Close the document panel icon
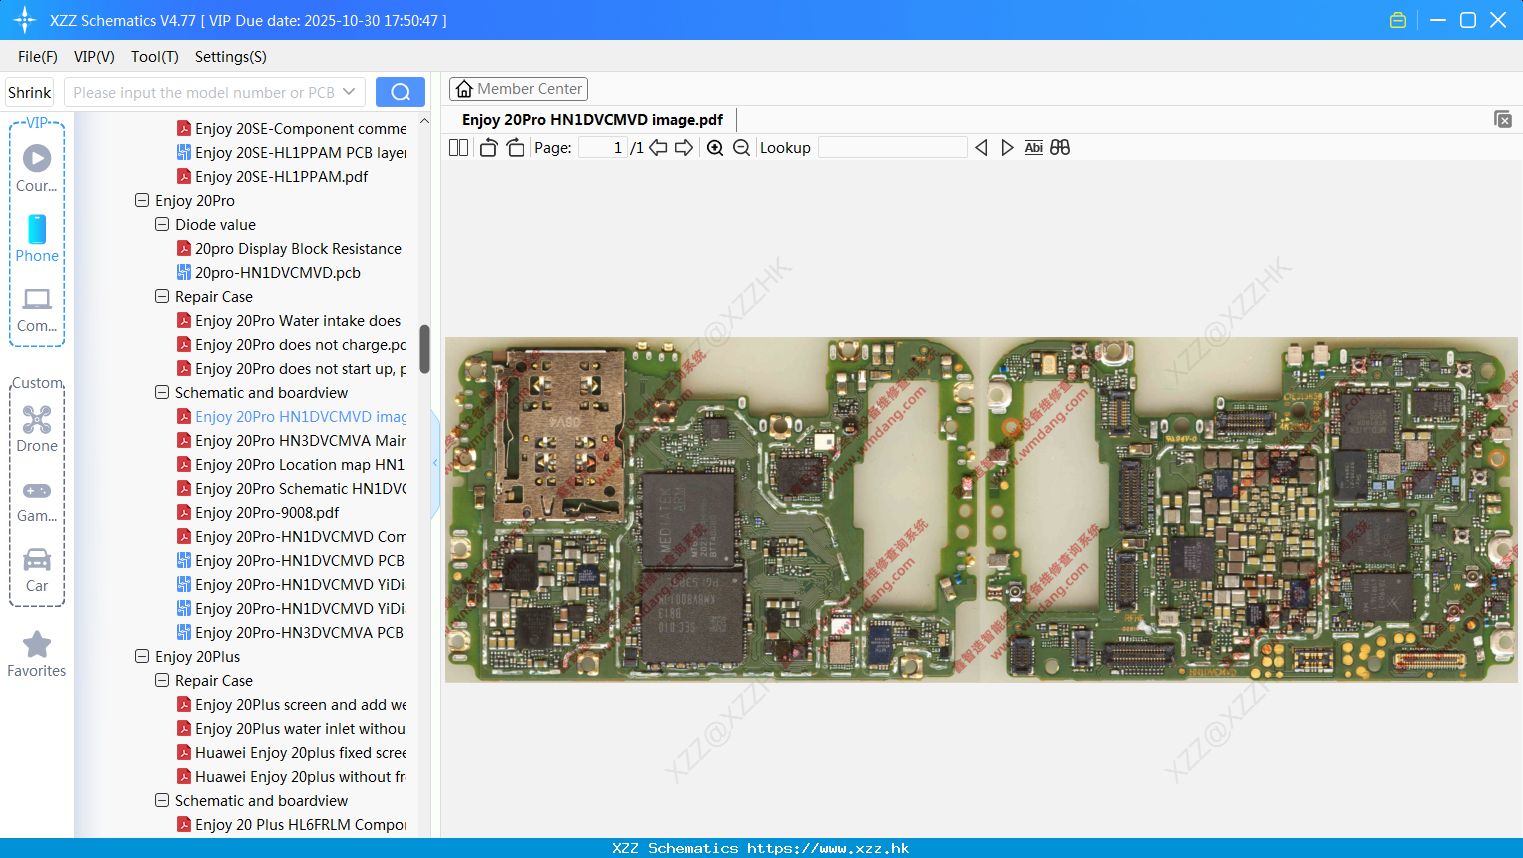This screenshot has width=1523, height=858. tap(1502, 119)
